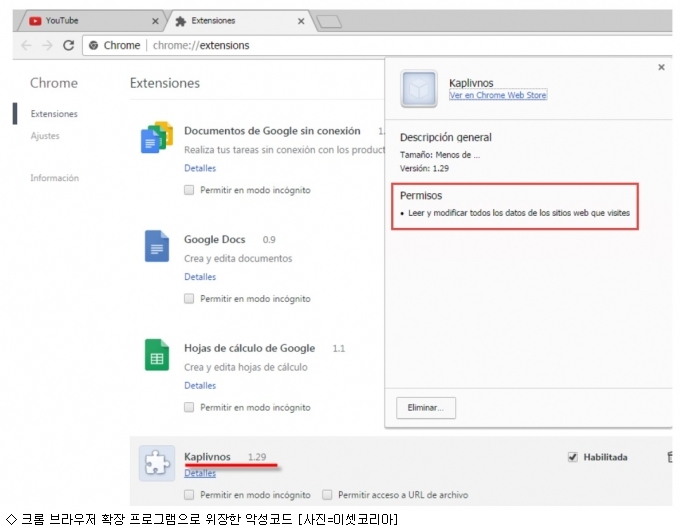Click the Google Docs extension icon
This screenshot has width=680, height=531.
(157, 246)
